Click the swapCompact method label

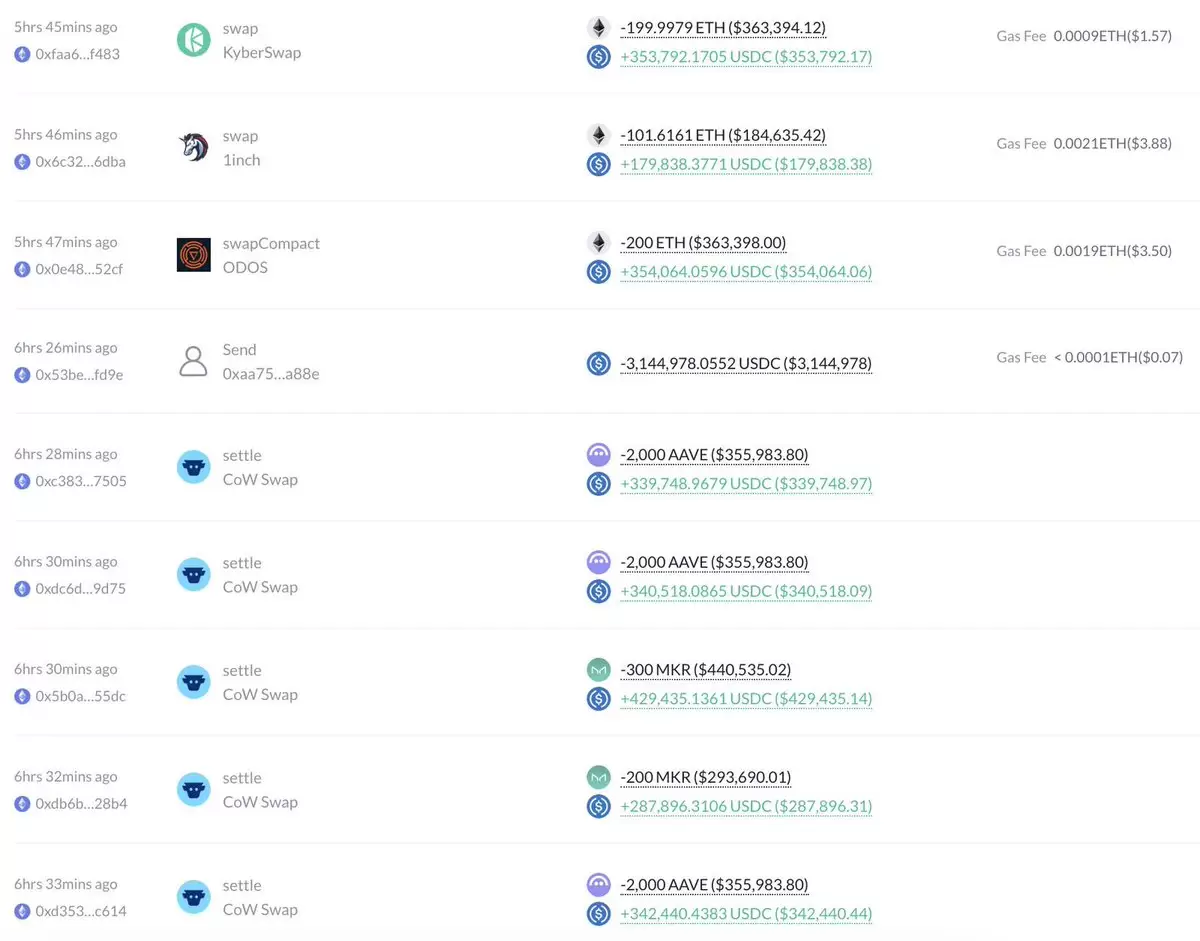[271, 243]
